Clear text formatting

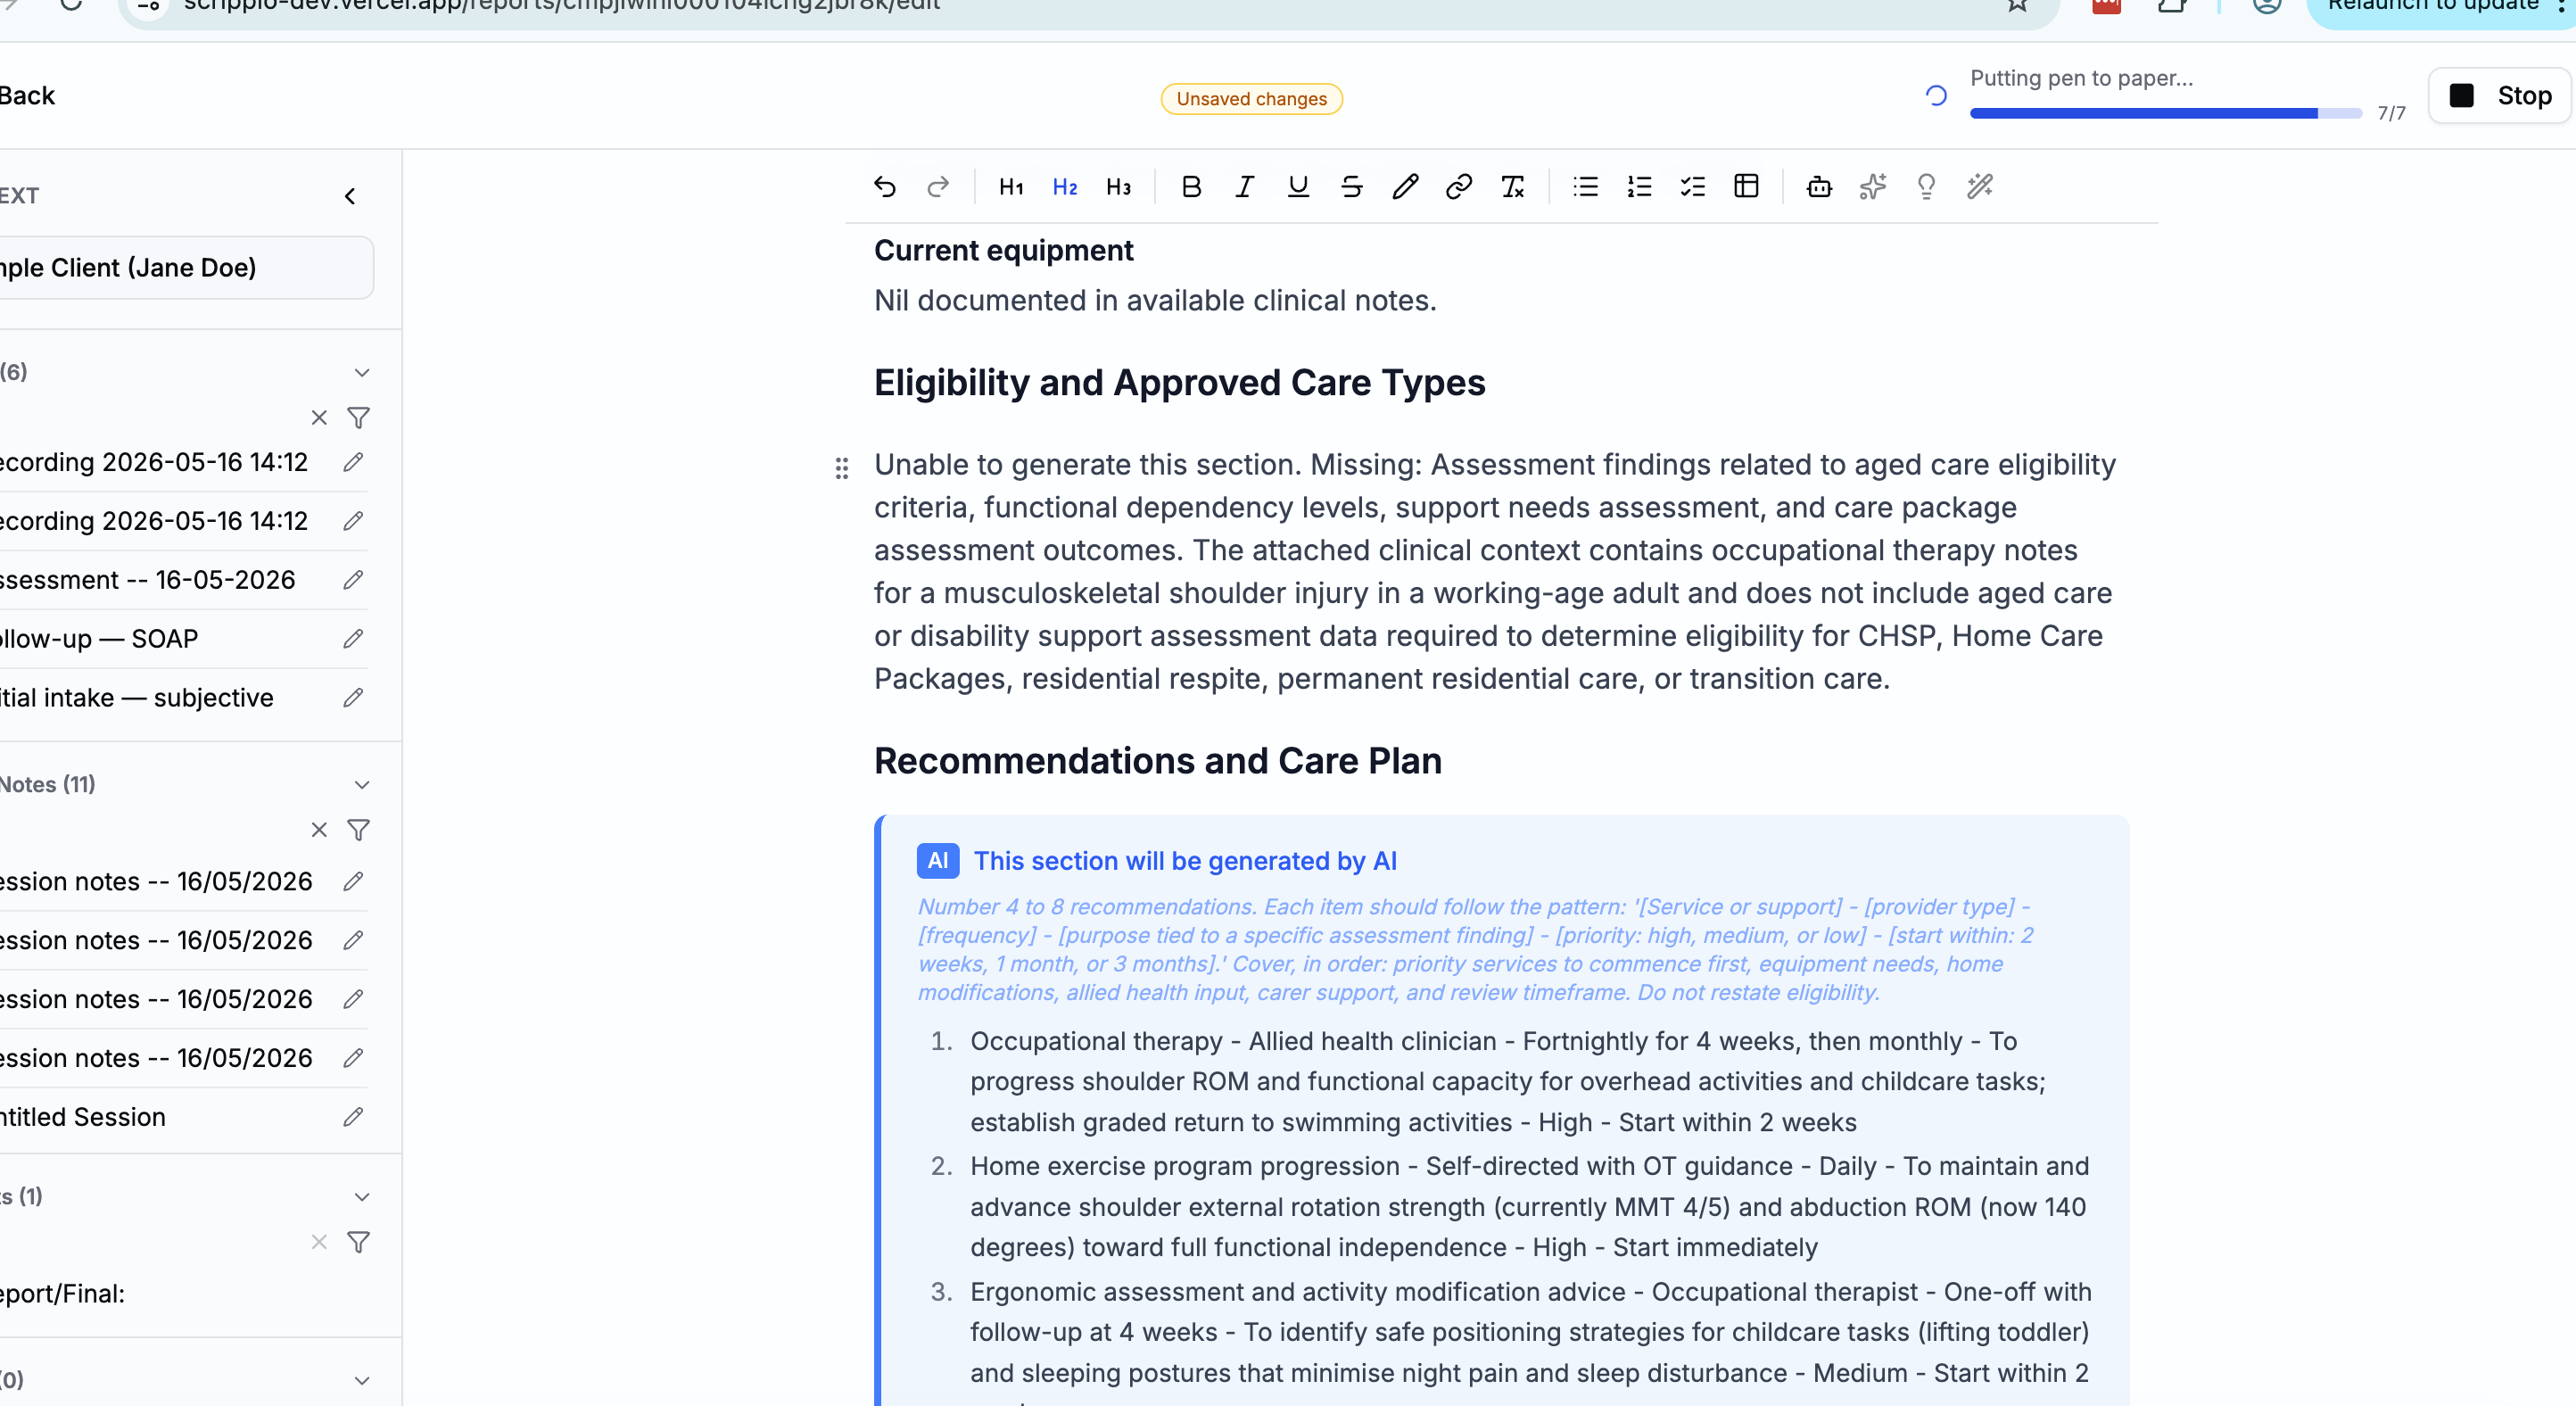1512,187
